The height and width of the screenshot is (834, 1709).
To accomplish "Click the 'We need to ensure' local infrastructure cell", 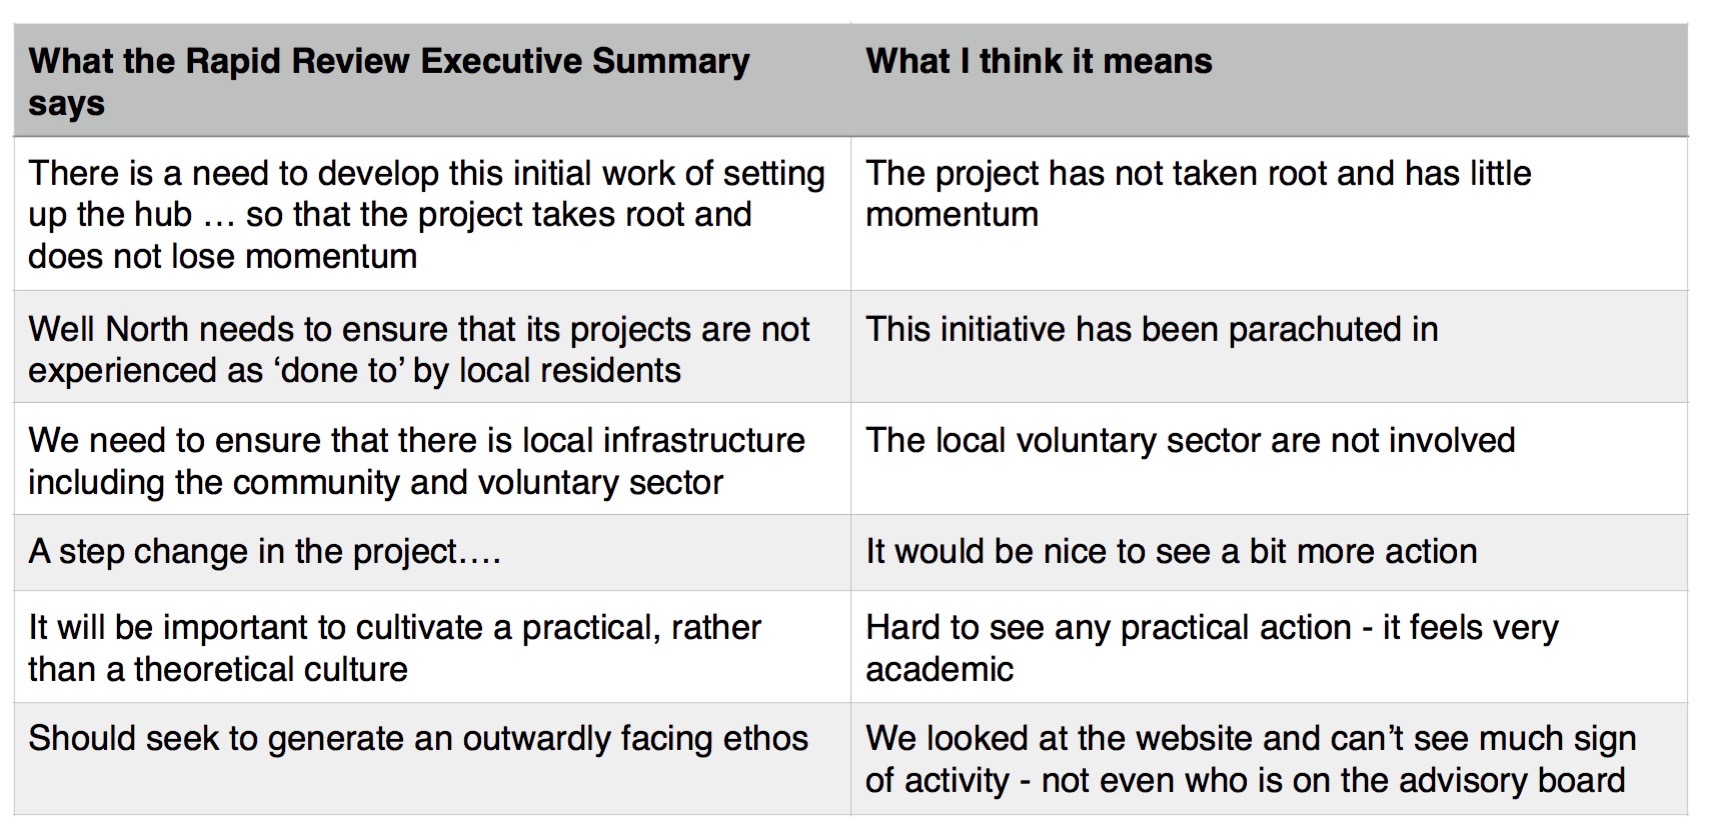I will tap(416, 461).
